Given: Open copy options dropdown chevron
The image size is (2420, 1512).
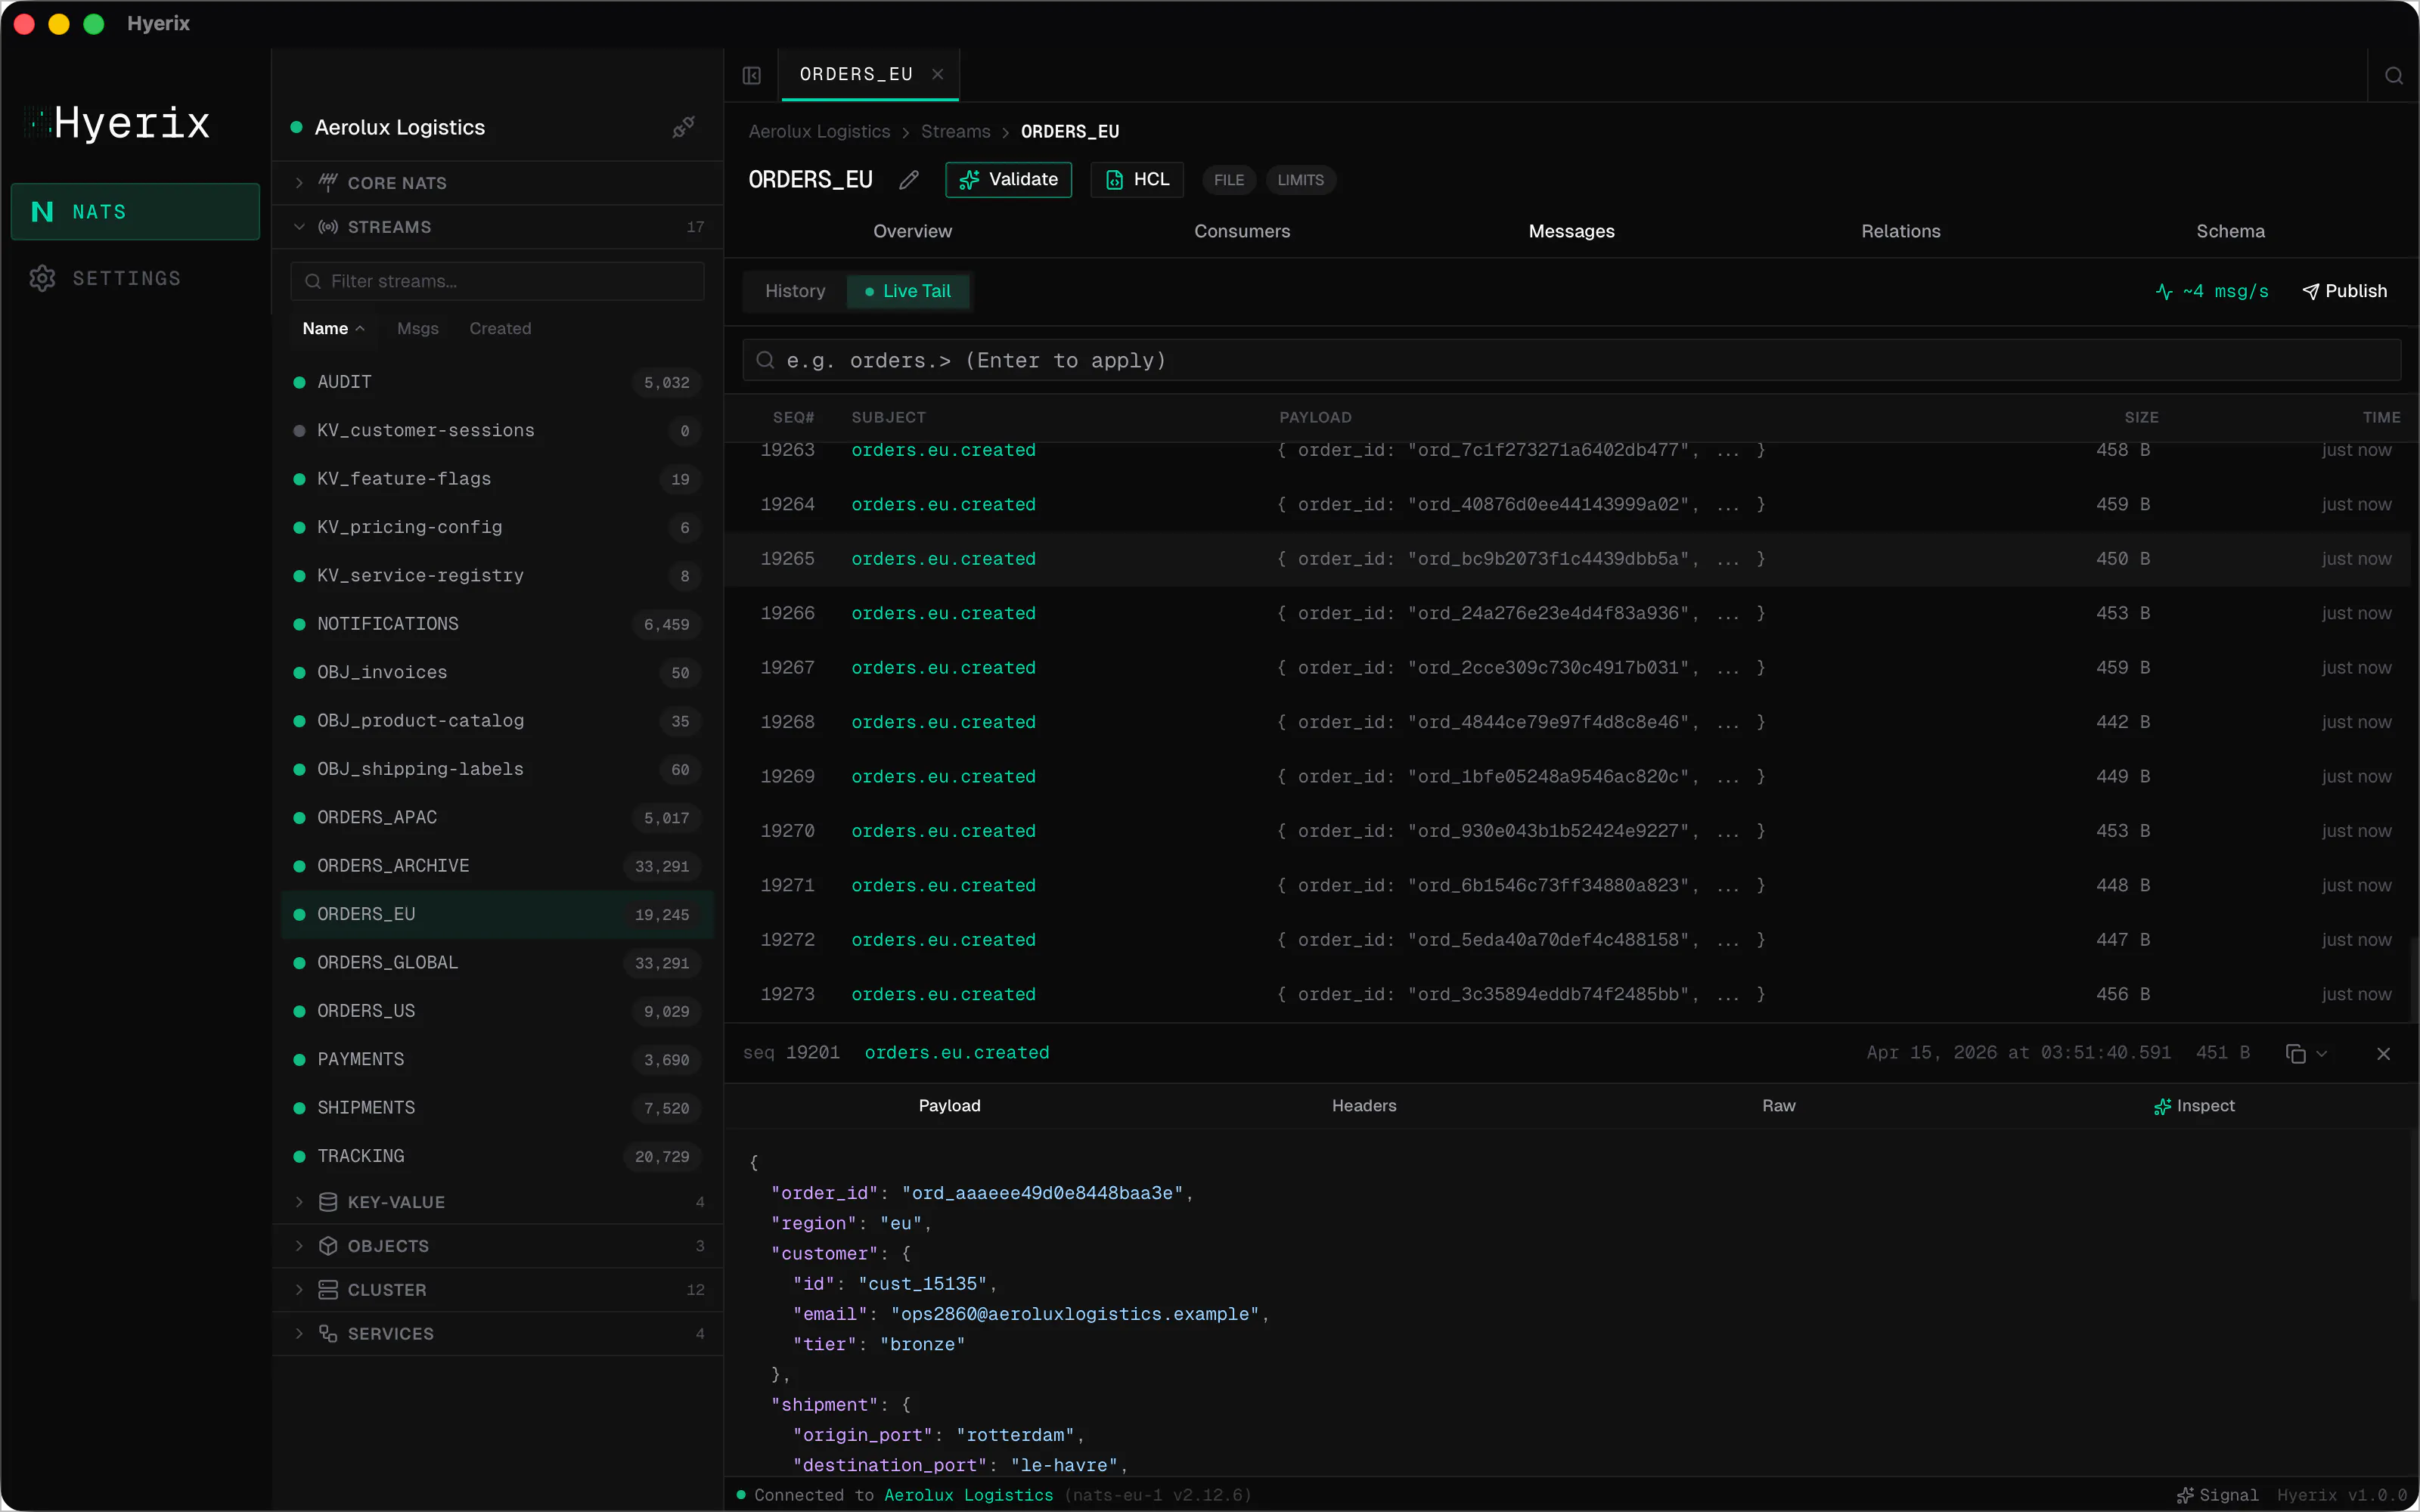Looking at the screenshot, I should point(2322,1053).
